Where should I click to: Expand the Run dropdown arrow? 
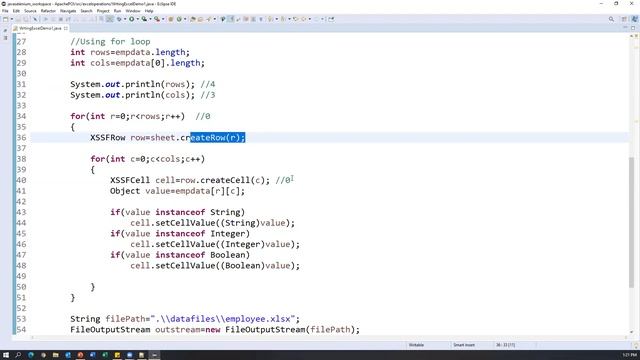pos(138,19)
